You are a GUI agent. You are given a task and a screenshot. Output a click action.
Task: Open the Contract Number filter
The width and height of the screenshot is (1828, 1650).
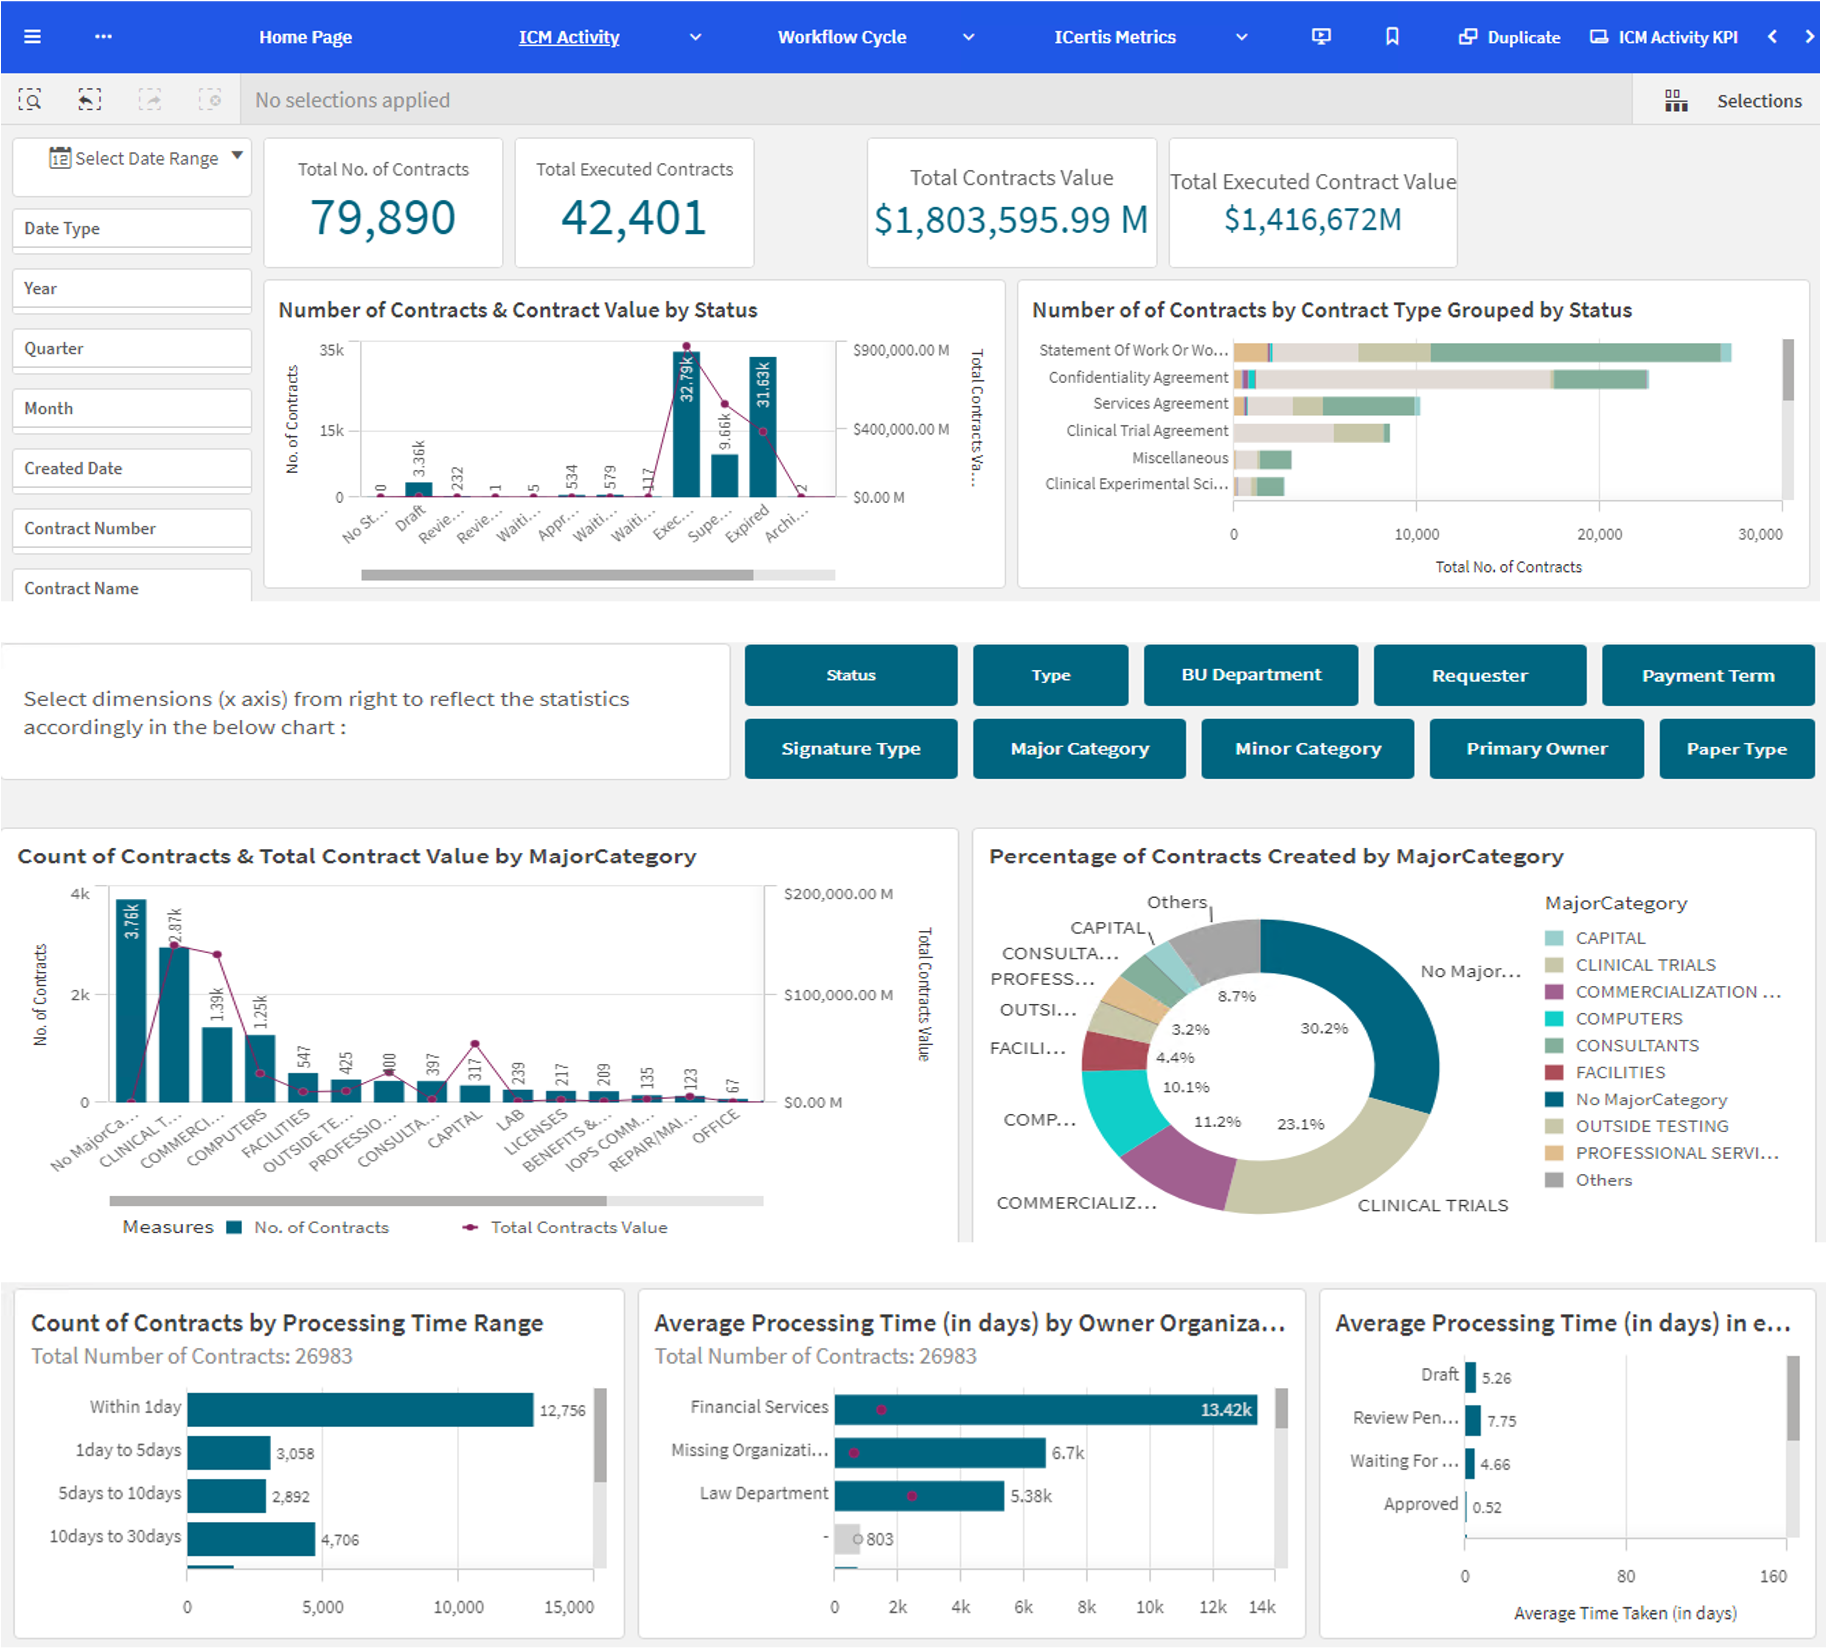[132, 528]
